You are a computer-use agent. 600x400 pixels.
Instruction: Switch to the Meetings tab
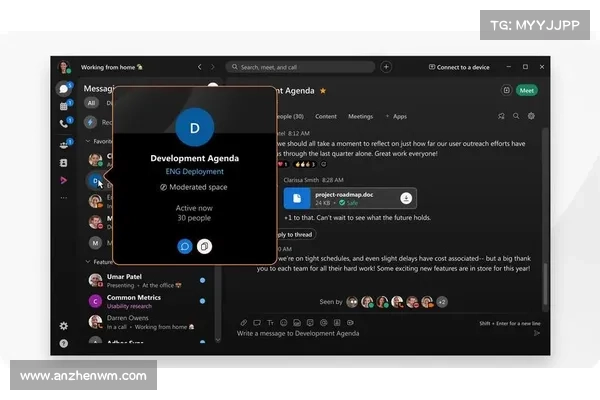360,116
